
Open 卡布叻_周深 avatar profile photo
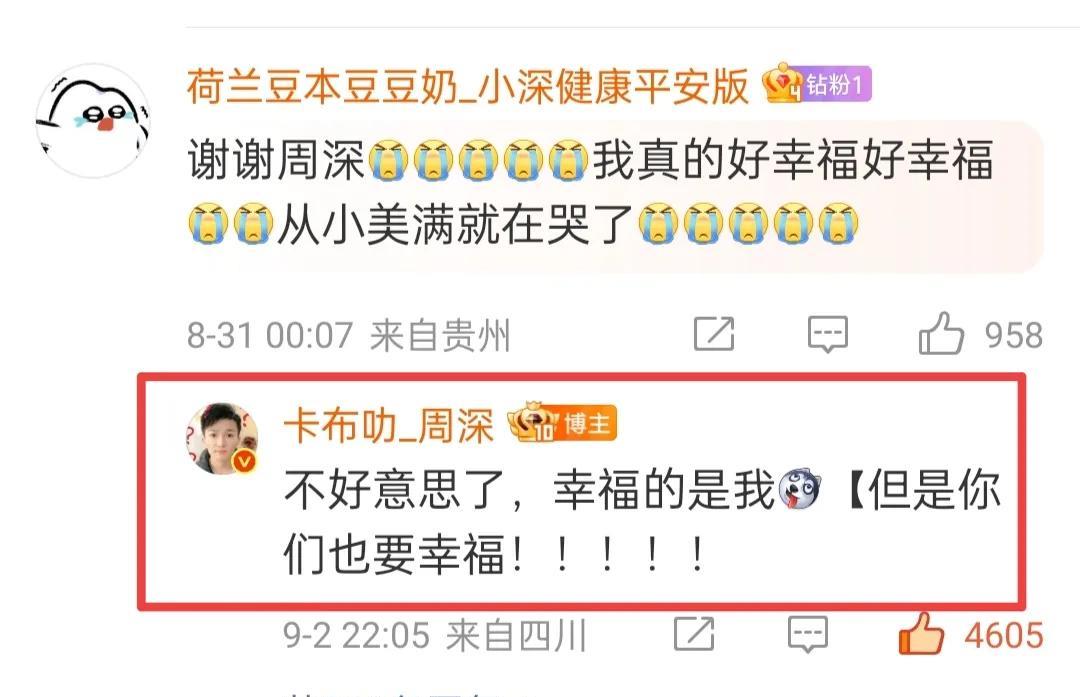tap(222, 439)
